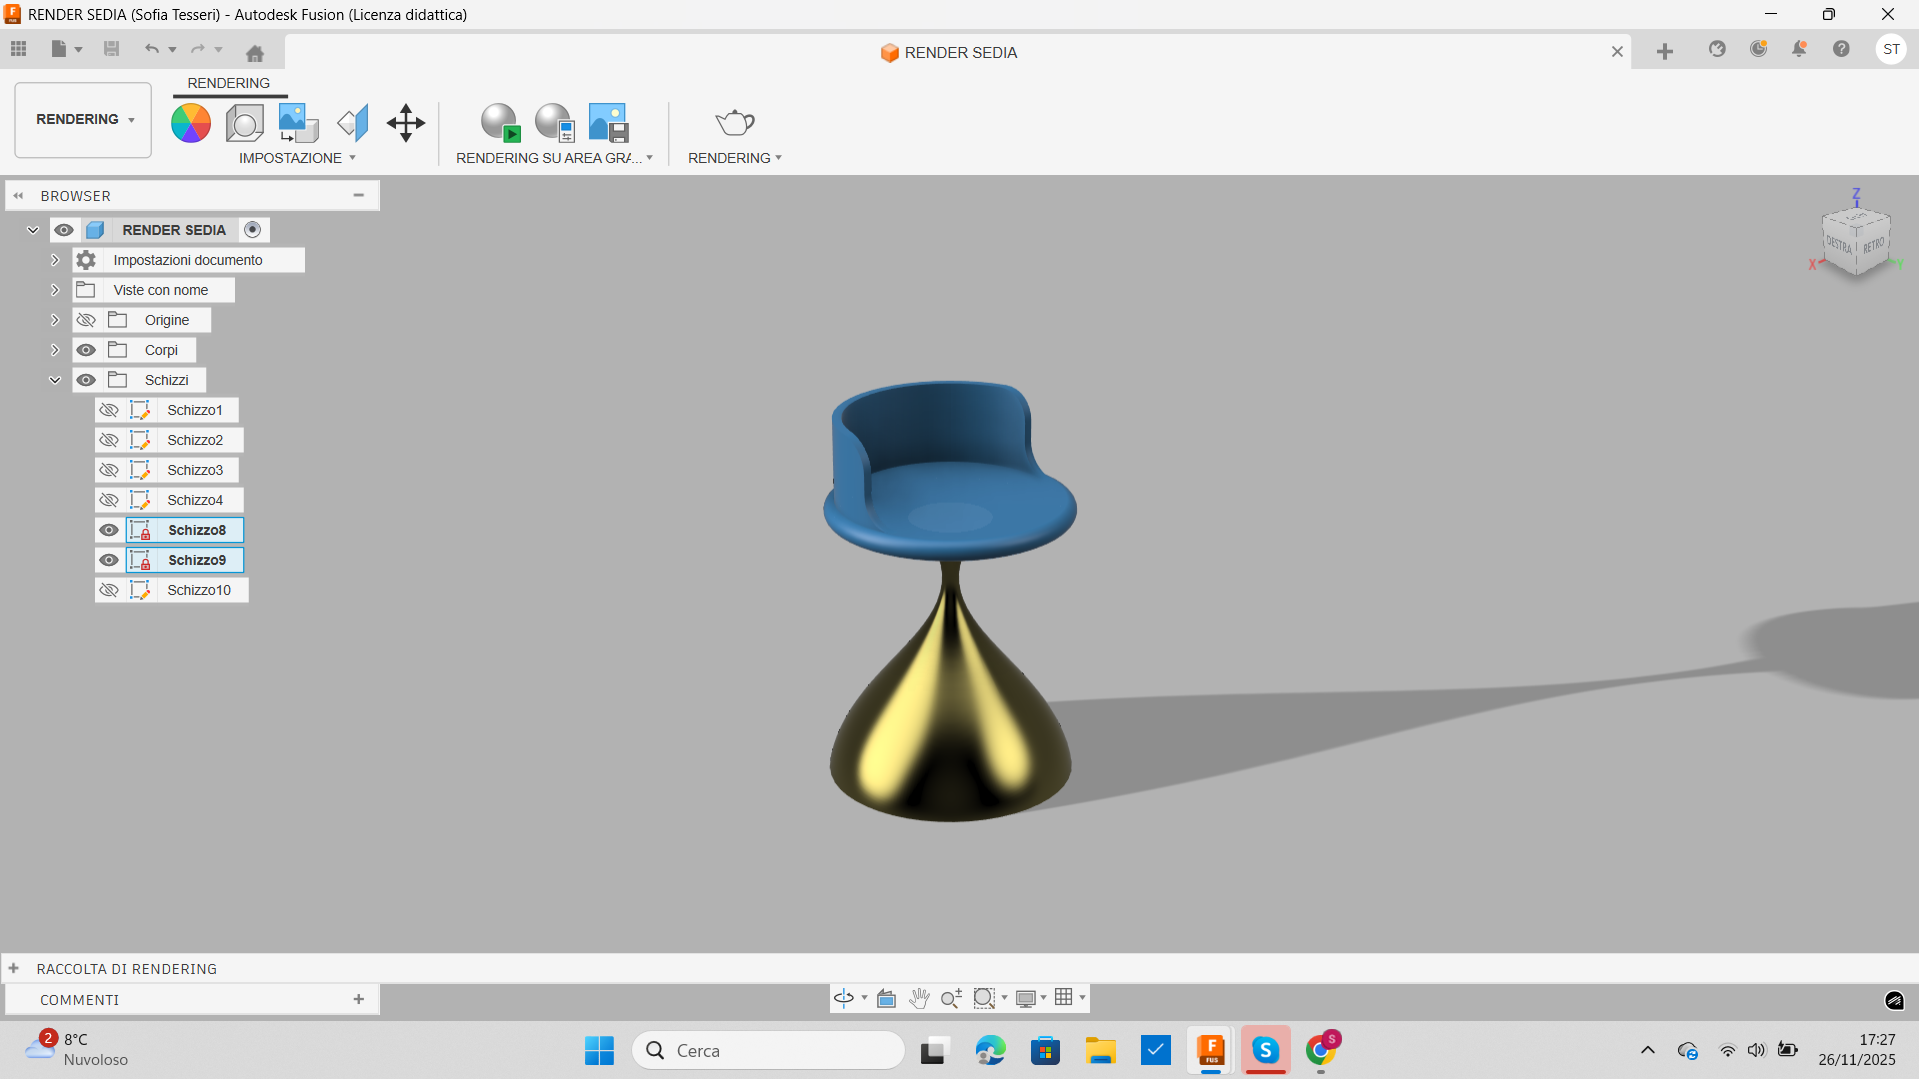Expand the RACCOLTA DI RENDERING panel
Image resolution: width=1919 pixels, height=1079 pixels.
[x=14, y=968]
